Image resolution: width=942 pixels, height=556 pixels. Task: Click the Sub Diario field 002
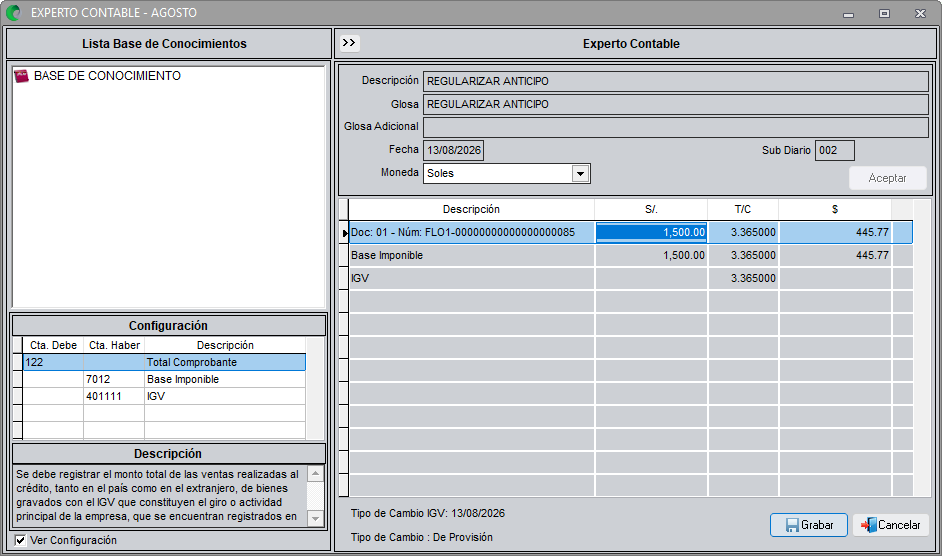(x=834, y=150)
